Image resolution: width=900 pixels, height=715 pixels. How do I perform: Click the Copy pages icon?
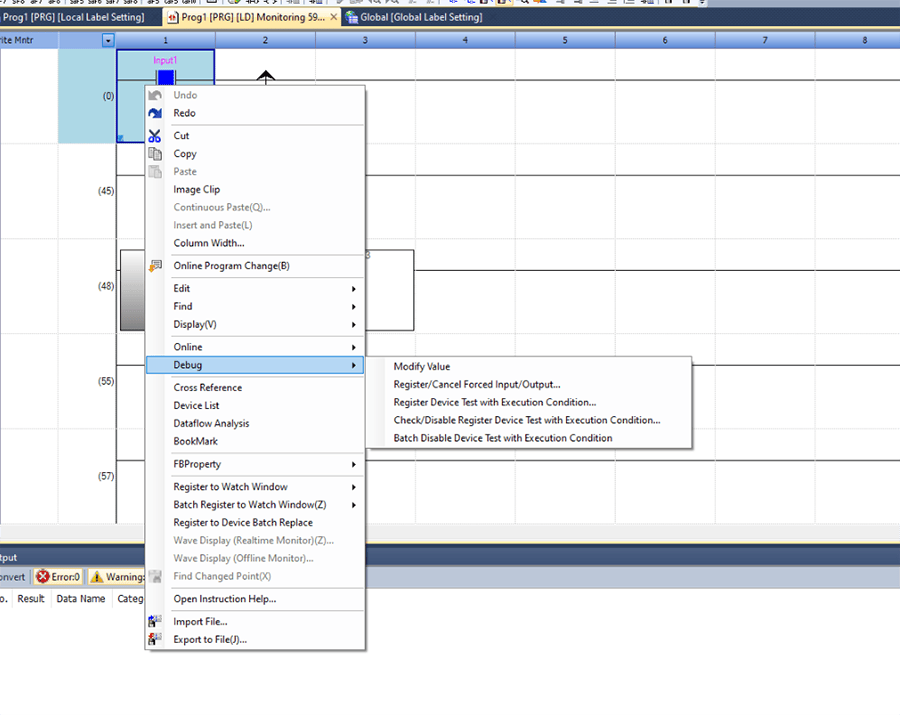click(155, 154)
